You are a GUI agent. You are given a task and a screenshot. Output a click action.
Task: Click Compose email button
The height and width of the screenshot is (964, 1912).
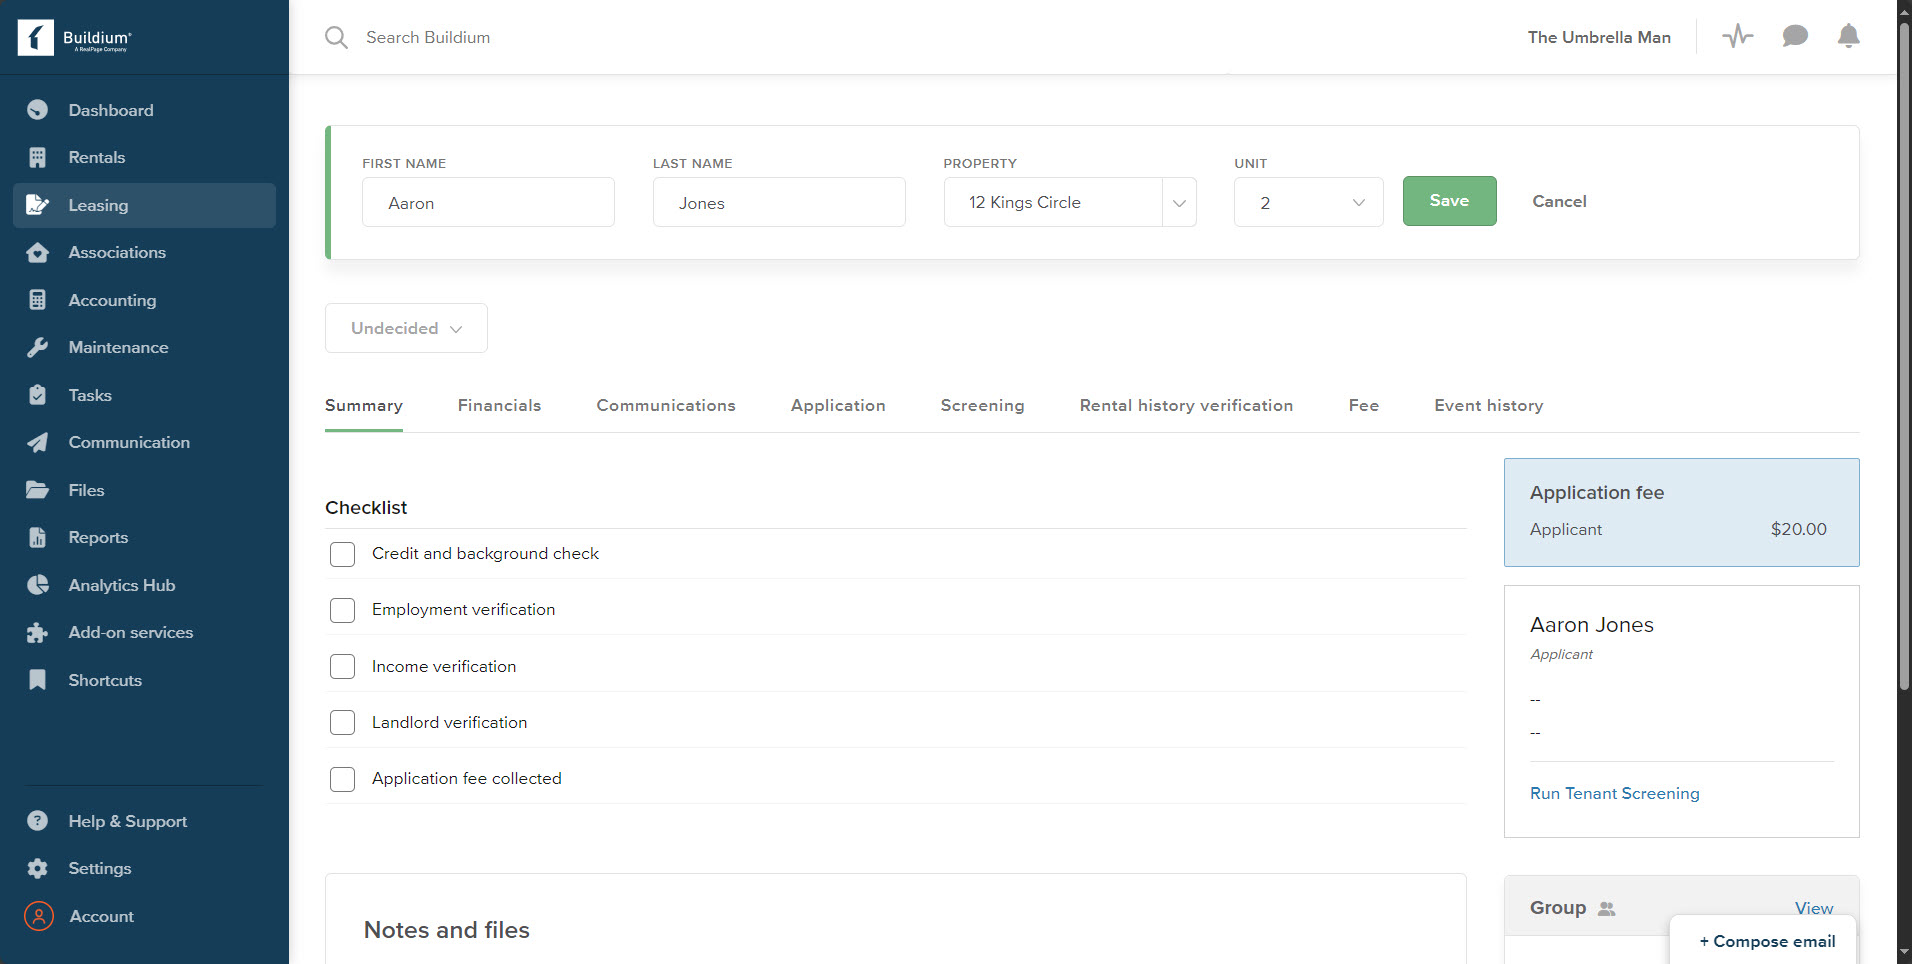pos(1767,941)
